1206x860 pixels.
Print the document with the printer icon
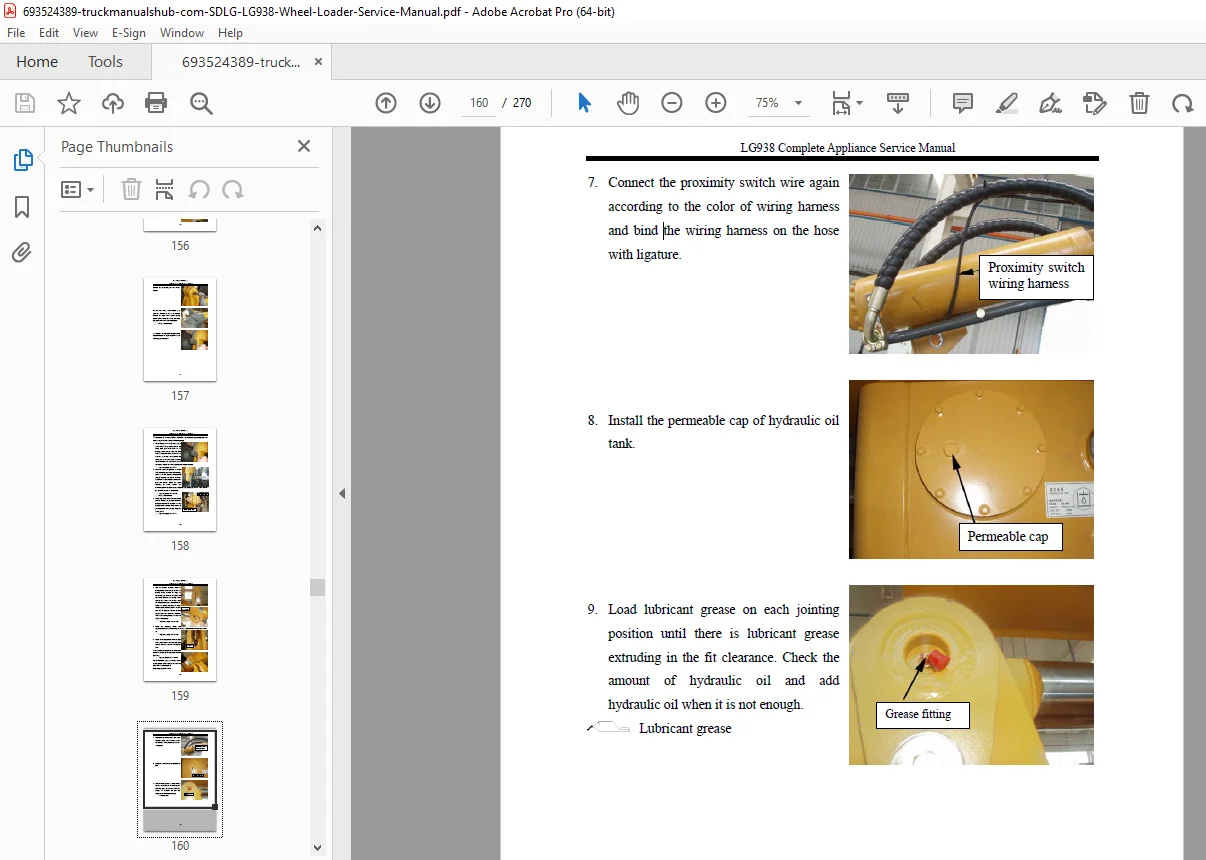(x=156, y=103)
